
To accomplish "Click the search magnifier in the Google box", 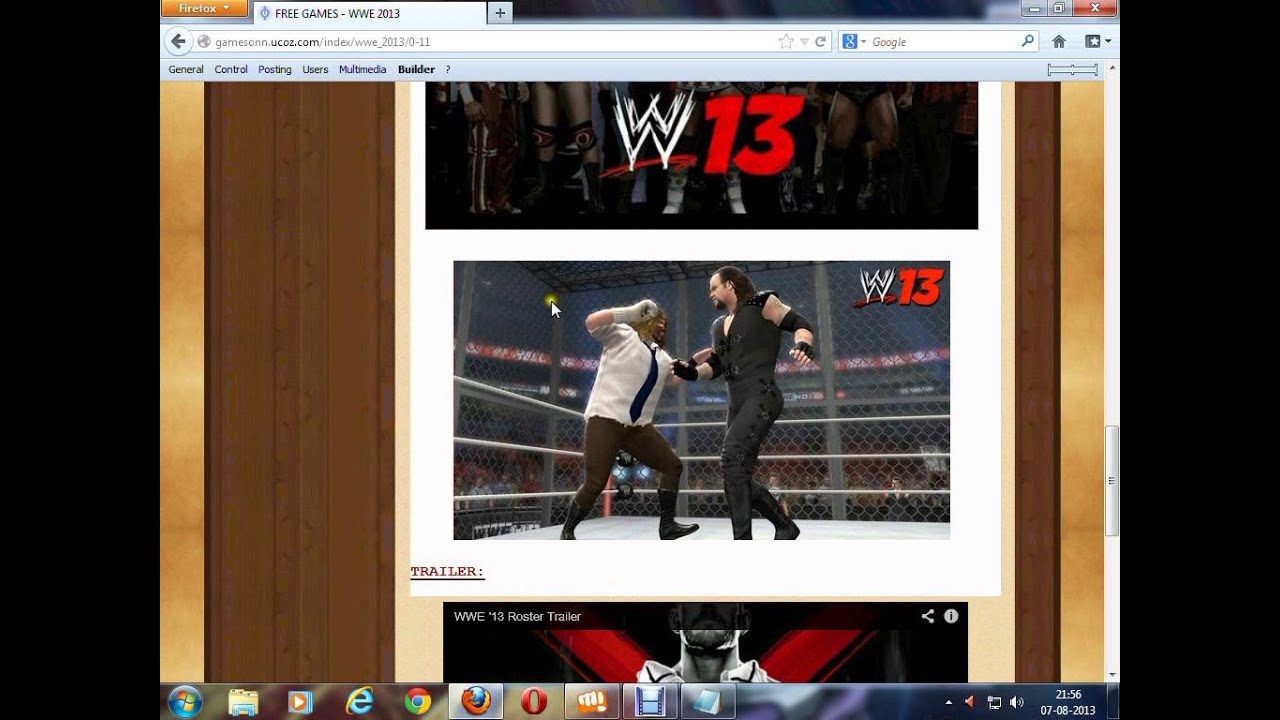I will click(x=1027, y=41).
